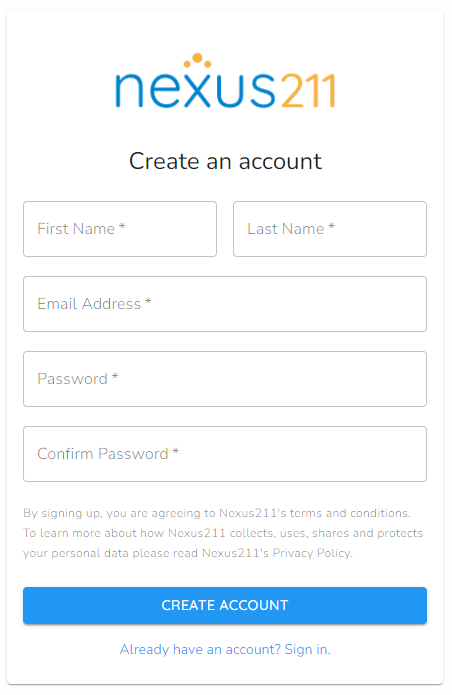Click the Nexus211 logo
The image size is (452, 695).
225,81
